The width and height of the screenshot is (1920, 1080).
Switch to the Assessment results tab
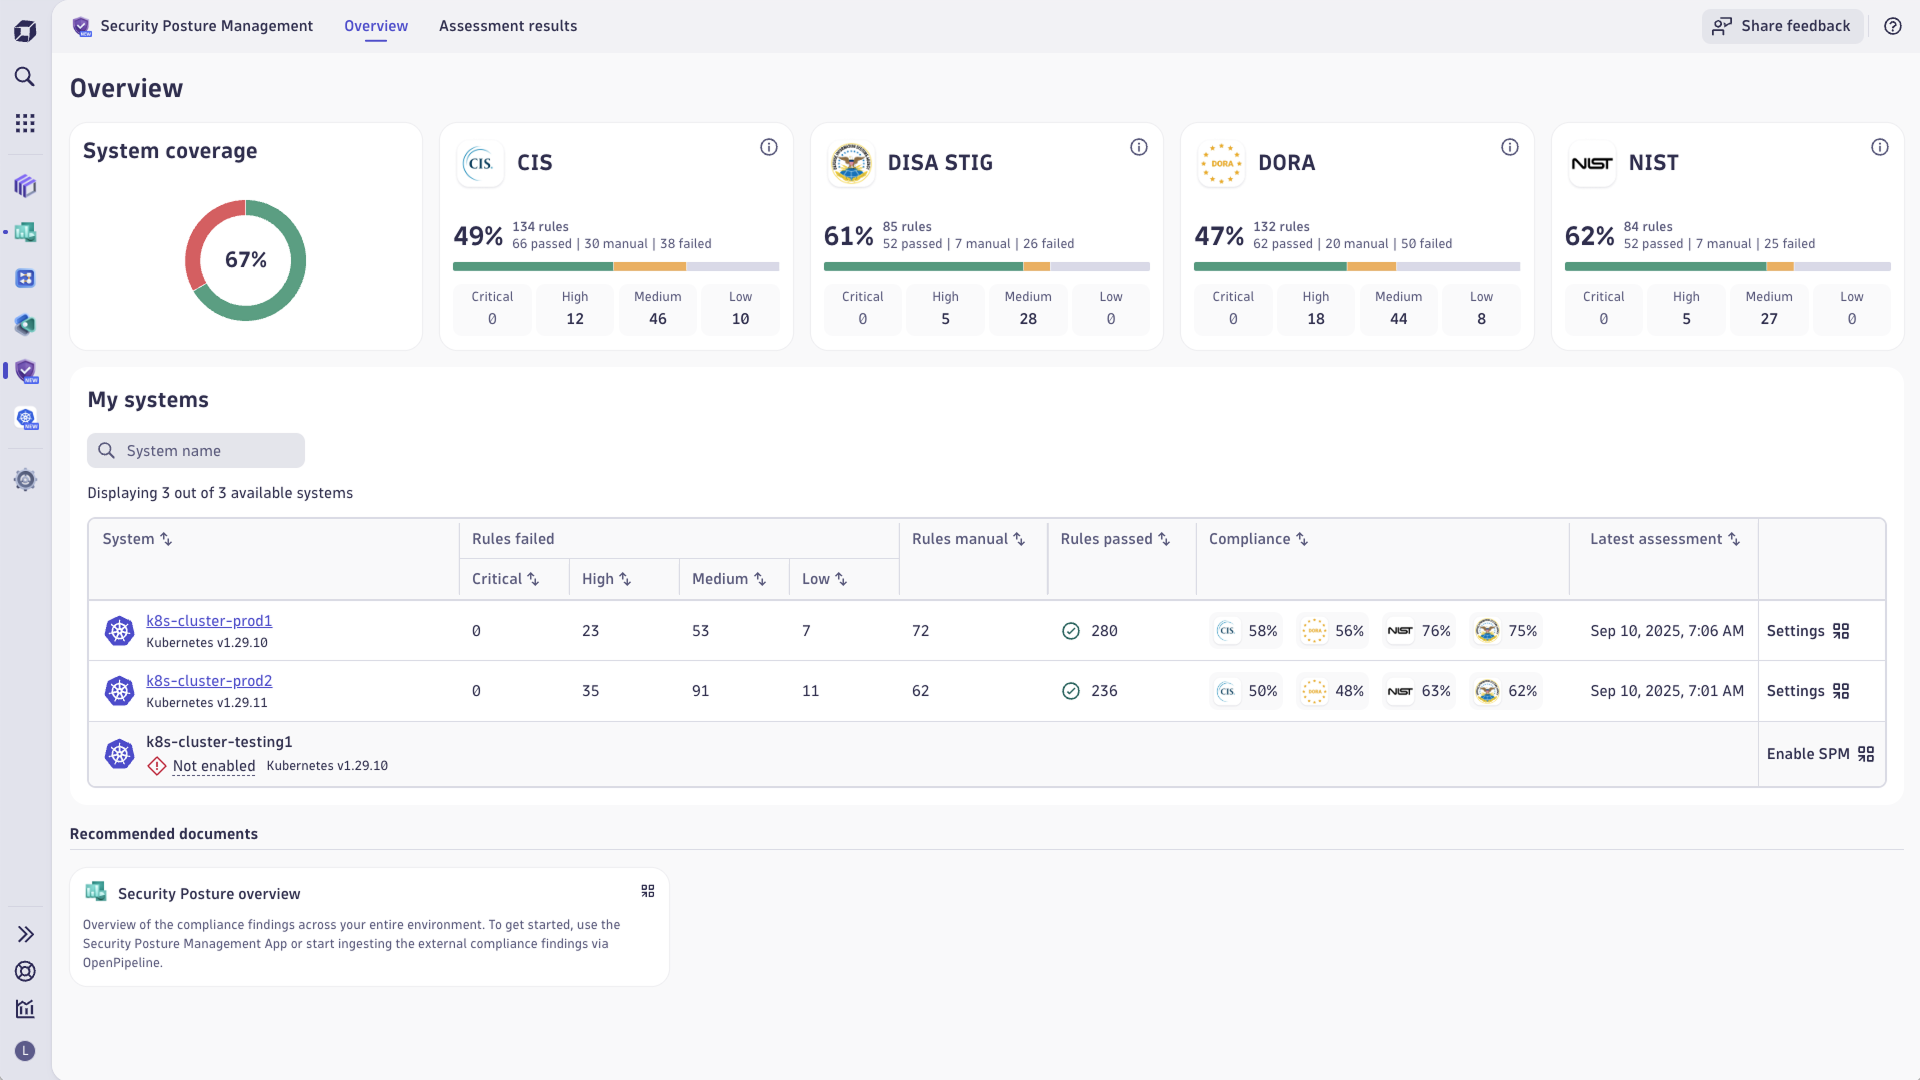pyautogui.click(x=508, y=26)
